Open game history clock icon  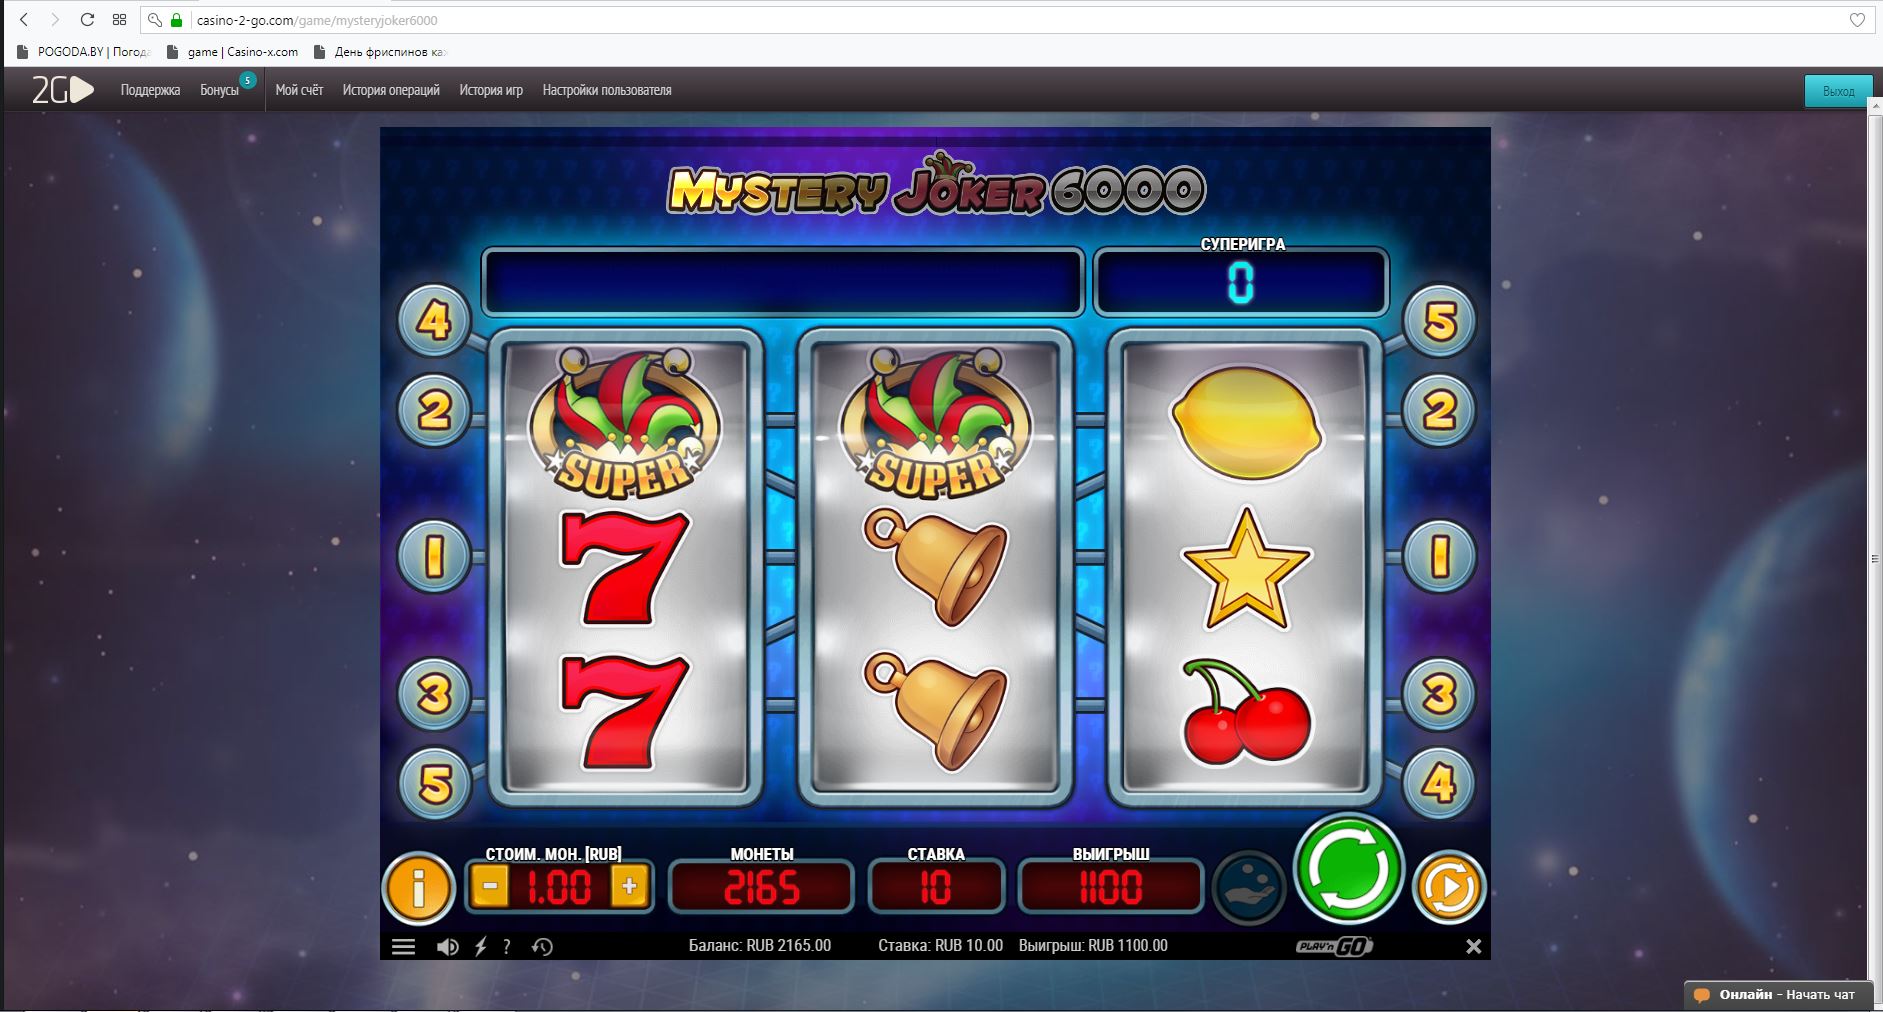coord(543,946)
